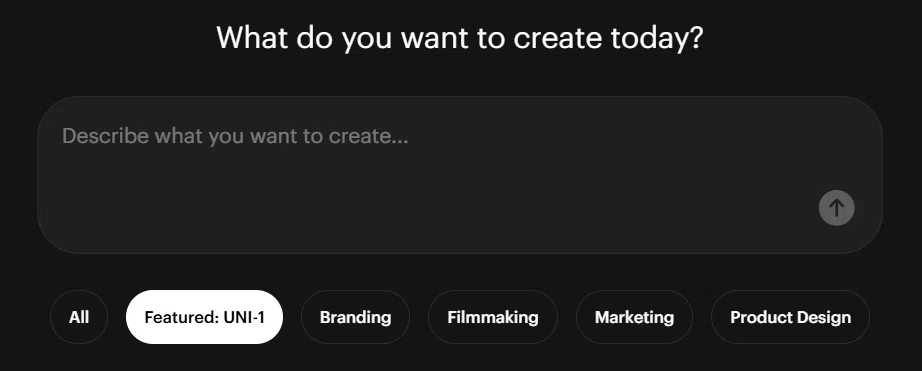Pick the Product Design chip

tap(790, 317)
